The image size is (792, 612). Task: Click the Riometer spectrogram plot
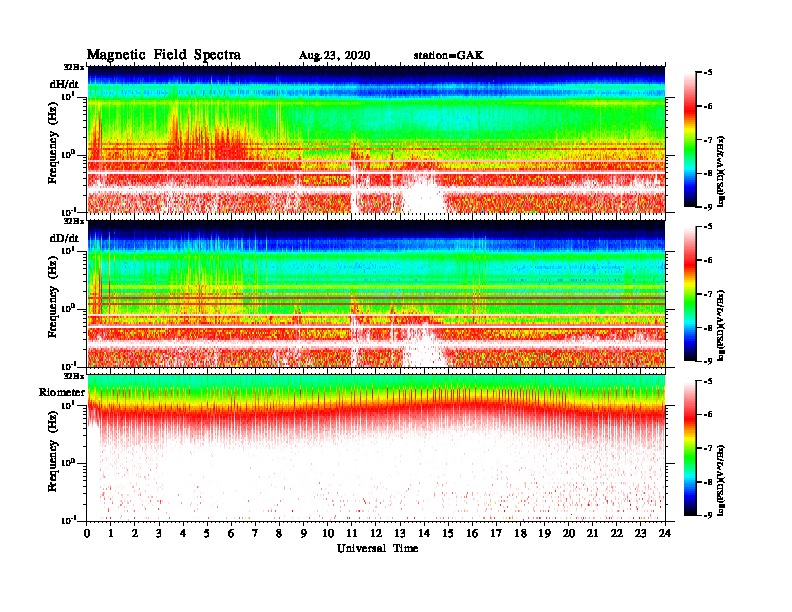pyautogui.click(x=376, y=448)
